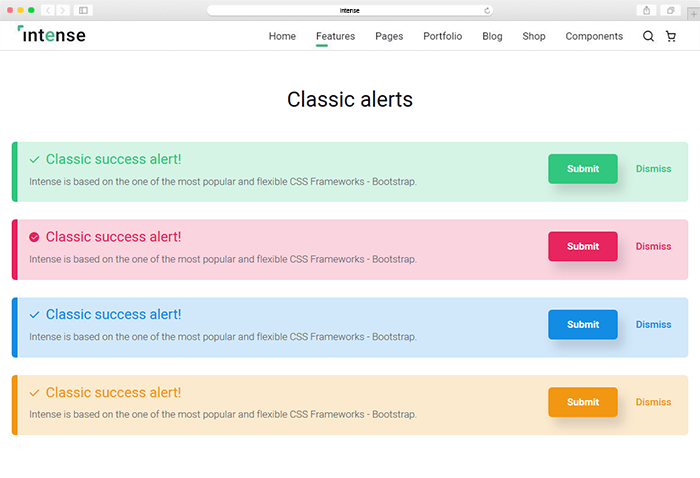Screen dimensions: 700x478
Task: Click the browser address bar
Action: [349, 10]
